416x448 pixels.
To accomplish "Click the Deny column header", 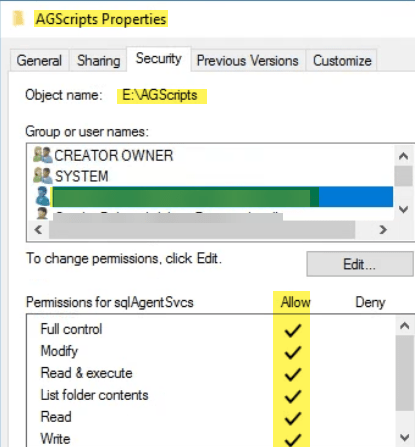I will (370, 302).
